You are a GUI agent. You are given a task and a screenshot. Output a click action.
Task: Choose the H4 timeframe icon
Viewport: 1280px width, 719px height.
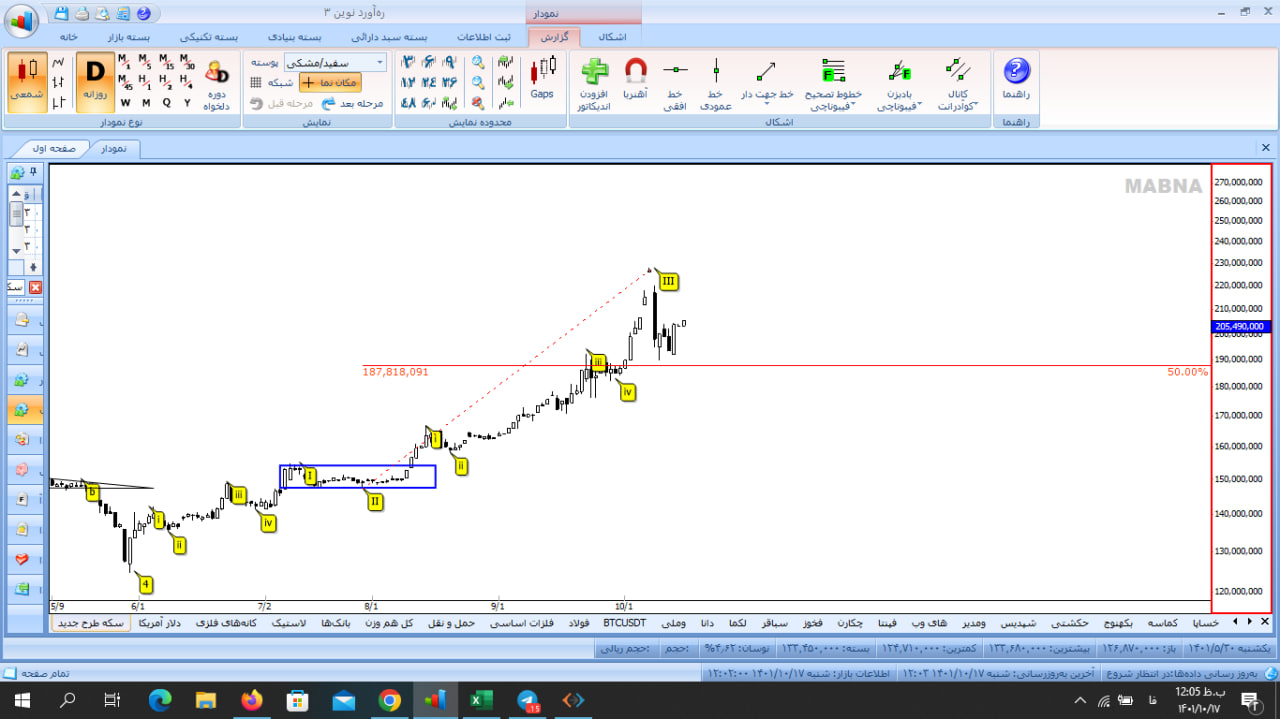pyautogui.click(x=188, y=82)
